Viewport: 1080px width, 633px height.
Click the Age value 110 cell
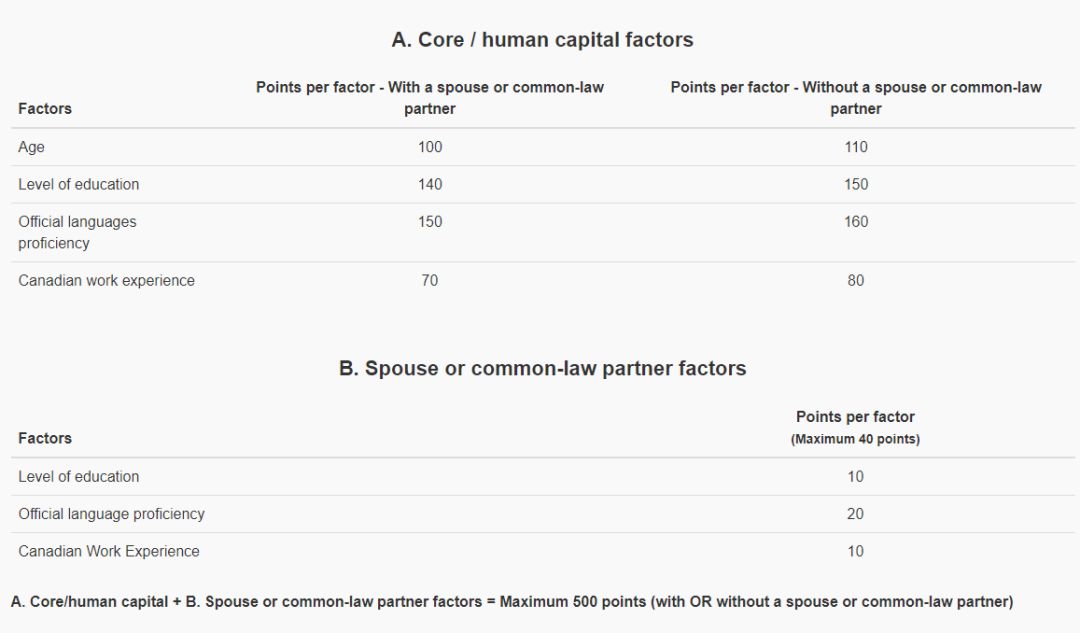tap(856, 147)
